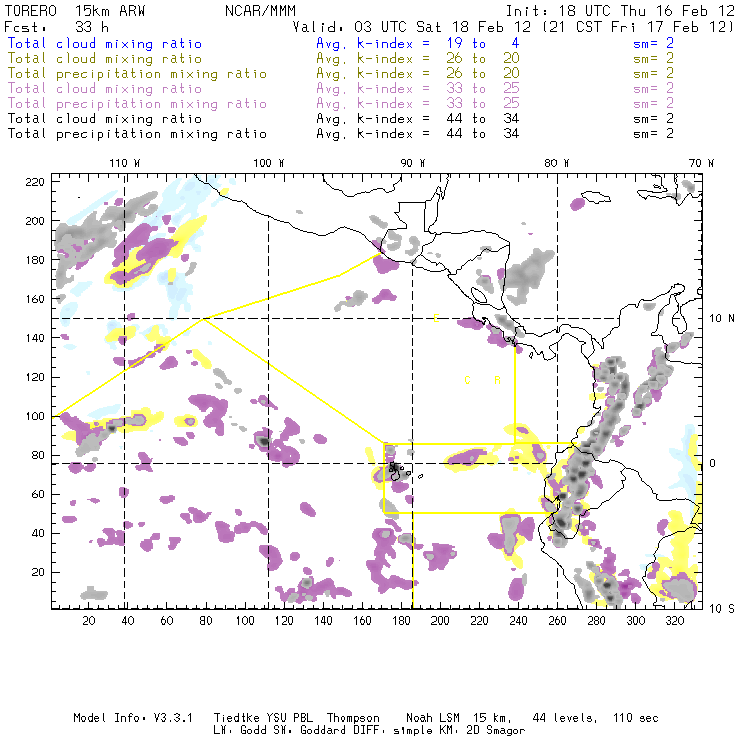This screenshot has height=740, width=740.
Task: Click the 'Model Info: V3.3.1' footer text
Action: pos(133,718)
